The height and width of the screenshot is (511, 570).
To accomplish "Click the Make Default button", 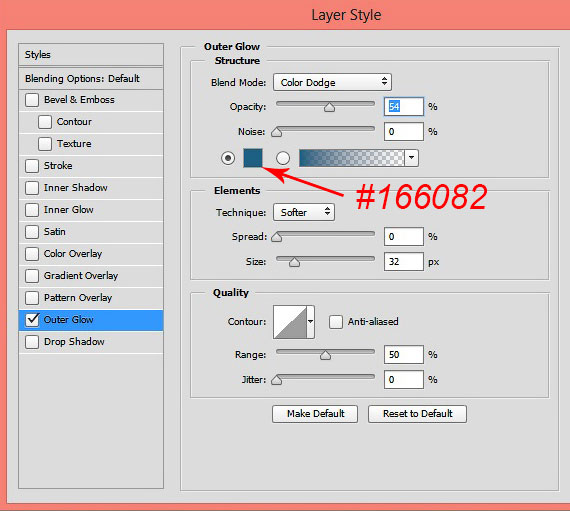I will click(x=315, y=414).
